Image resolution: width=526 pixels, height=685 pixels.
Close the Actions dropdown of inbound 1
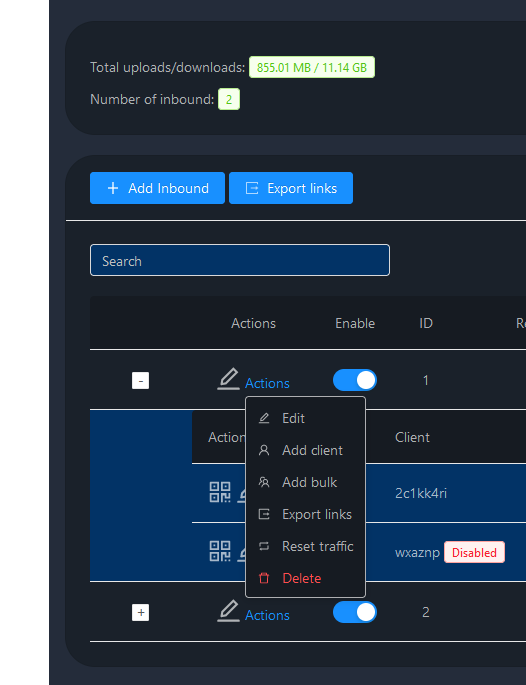pyautogui.click(x=267, y=383)
